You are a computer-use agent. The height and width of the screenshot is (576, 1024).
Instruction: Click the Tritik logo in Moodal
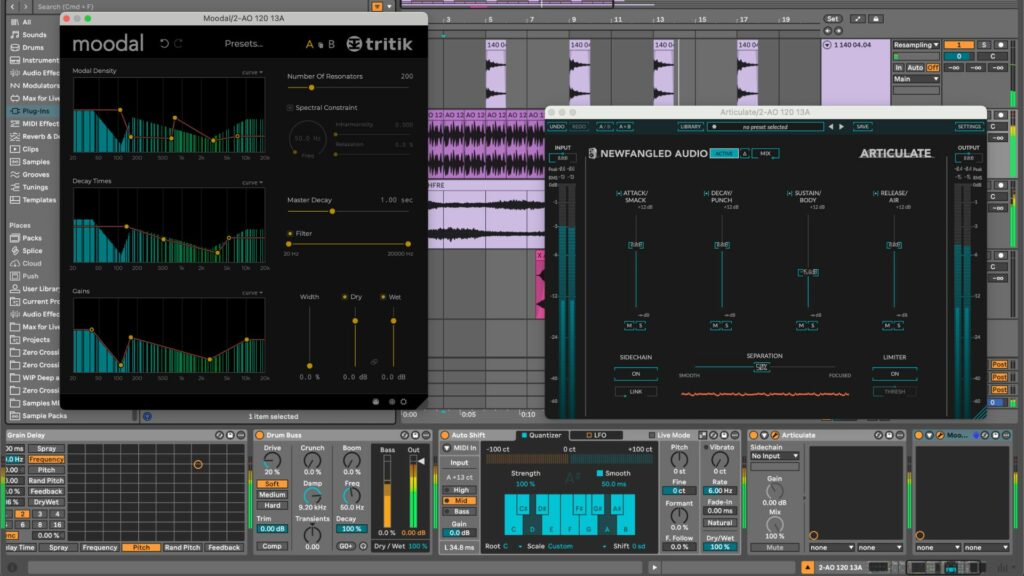pyautogui.click(x=379, y=44)
